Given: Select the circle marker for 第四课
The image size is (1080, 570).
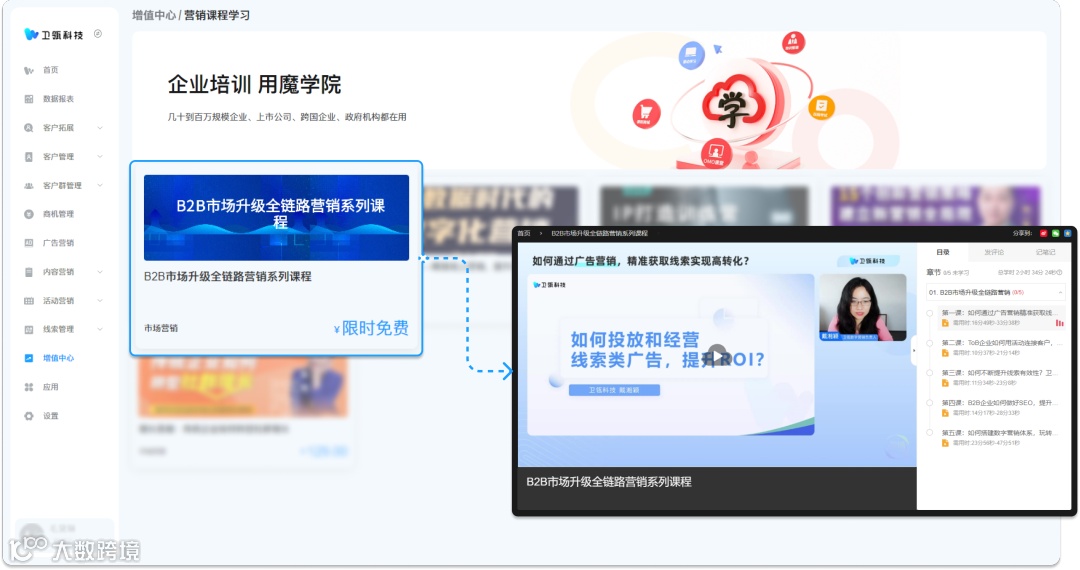Looking at the screenshot, I should (x=930, y=403).
